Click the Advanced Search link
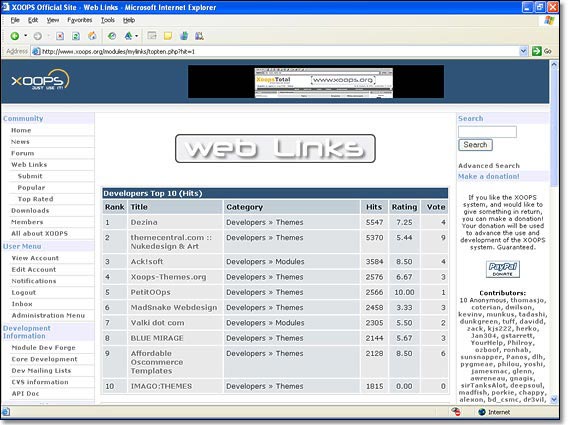The width and height of the screenshot is (580, 425). click(x=489, y=166)
